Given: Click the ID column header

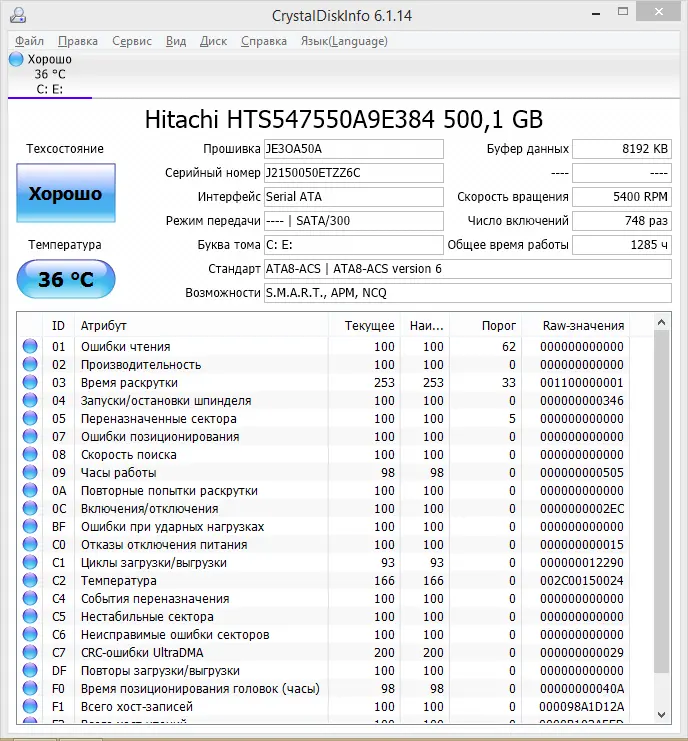Looking at the screenshot, I should point(58,326).
